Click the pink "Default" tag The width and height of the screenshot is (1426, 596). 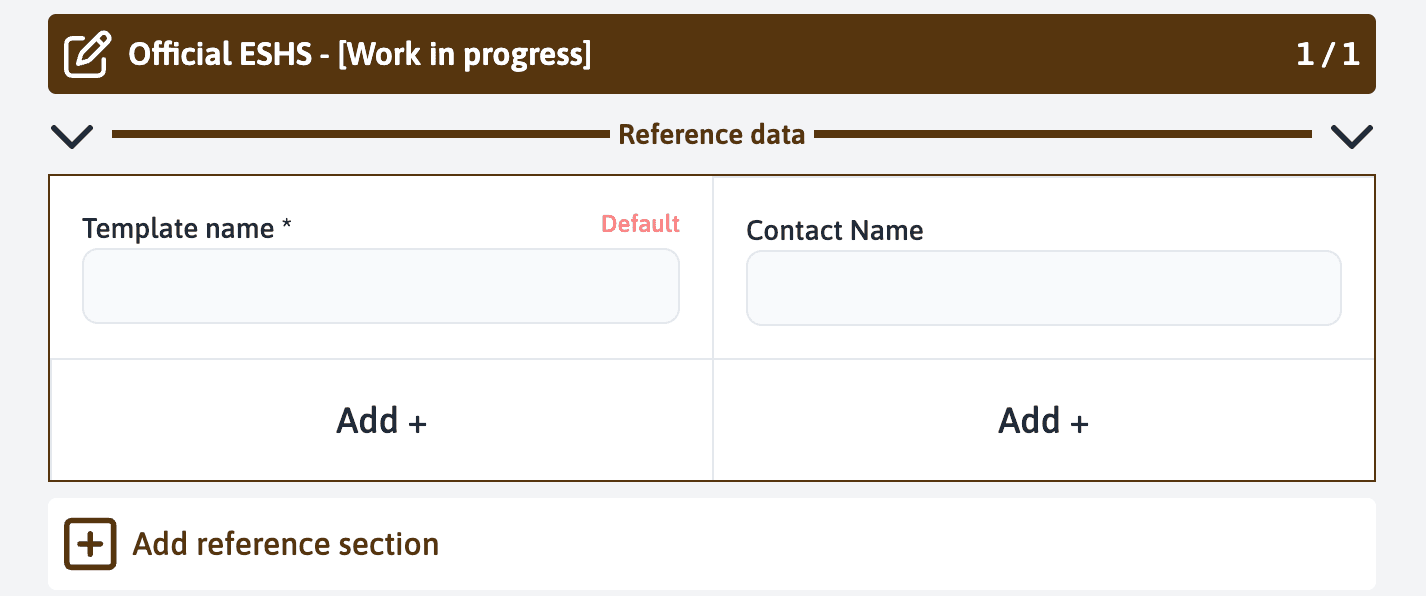point(640,224)
